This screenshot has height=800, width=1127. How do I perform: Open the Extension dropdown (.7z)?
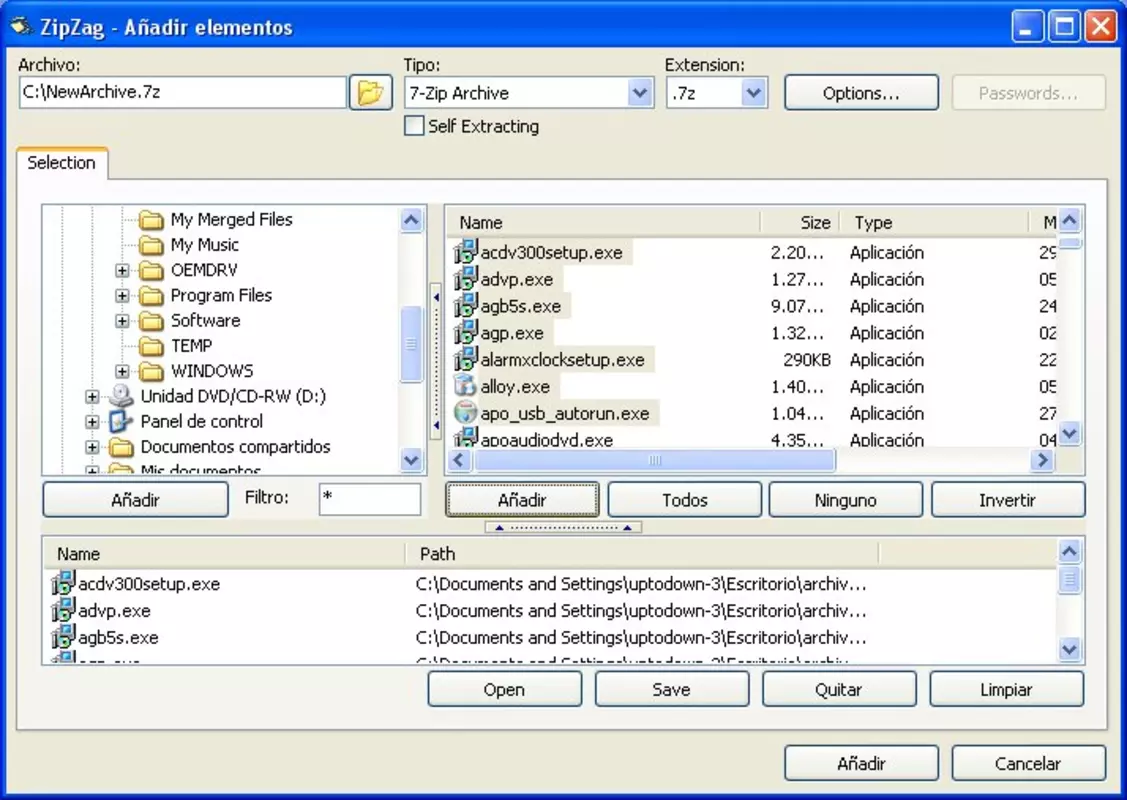[x=753, y=93]
